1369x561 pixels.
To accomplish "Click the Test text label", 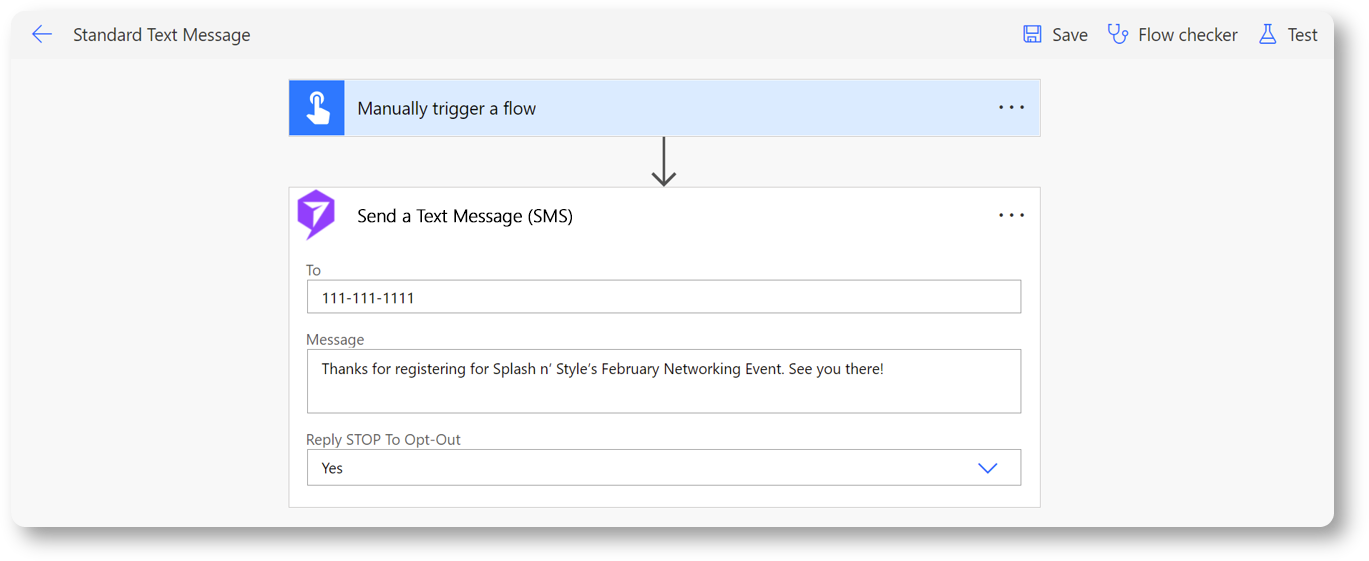I will coord(1302,35).
